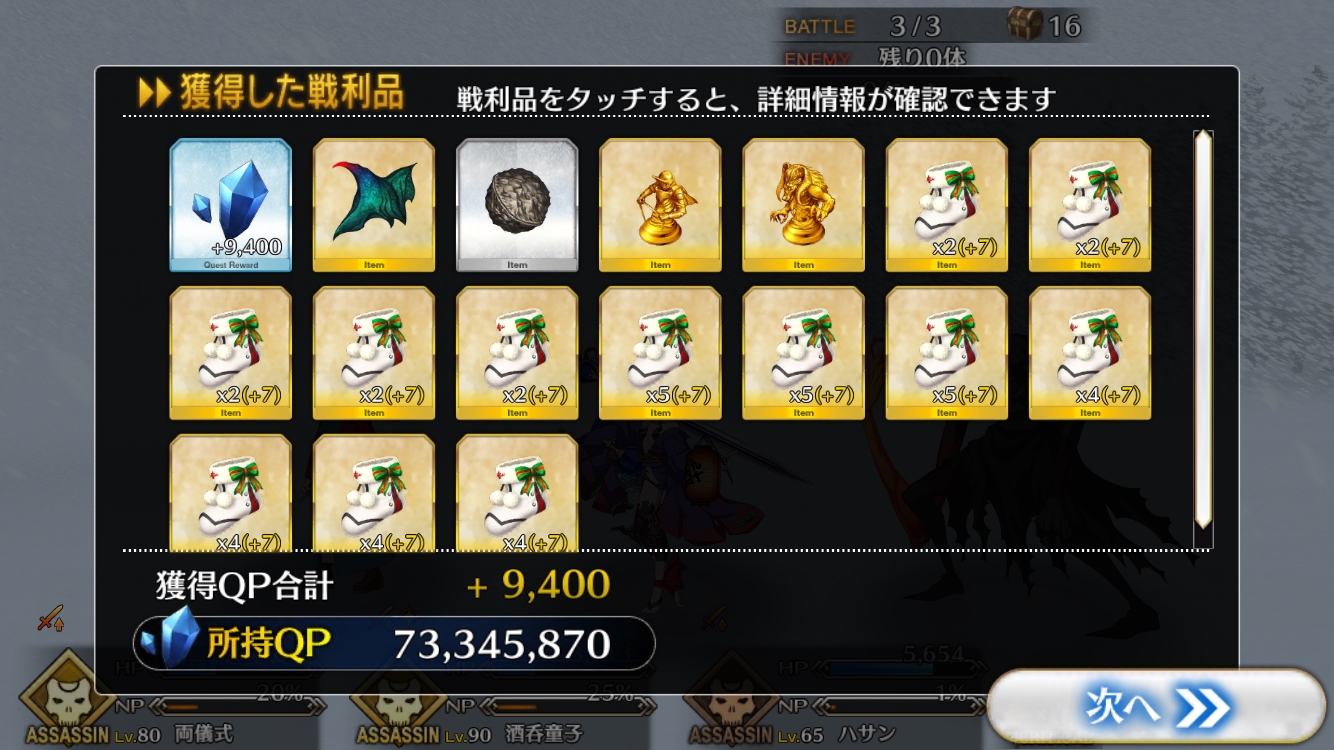Tap the 次へ next button
This screenshot has width=1334, height=750.
[1157, 708]
